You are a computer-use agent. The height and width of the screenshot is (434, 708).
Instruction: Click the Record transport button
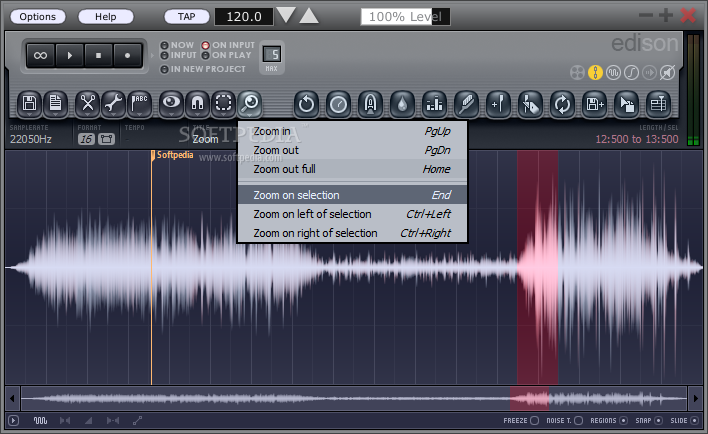(127, 56)
